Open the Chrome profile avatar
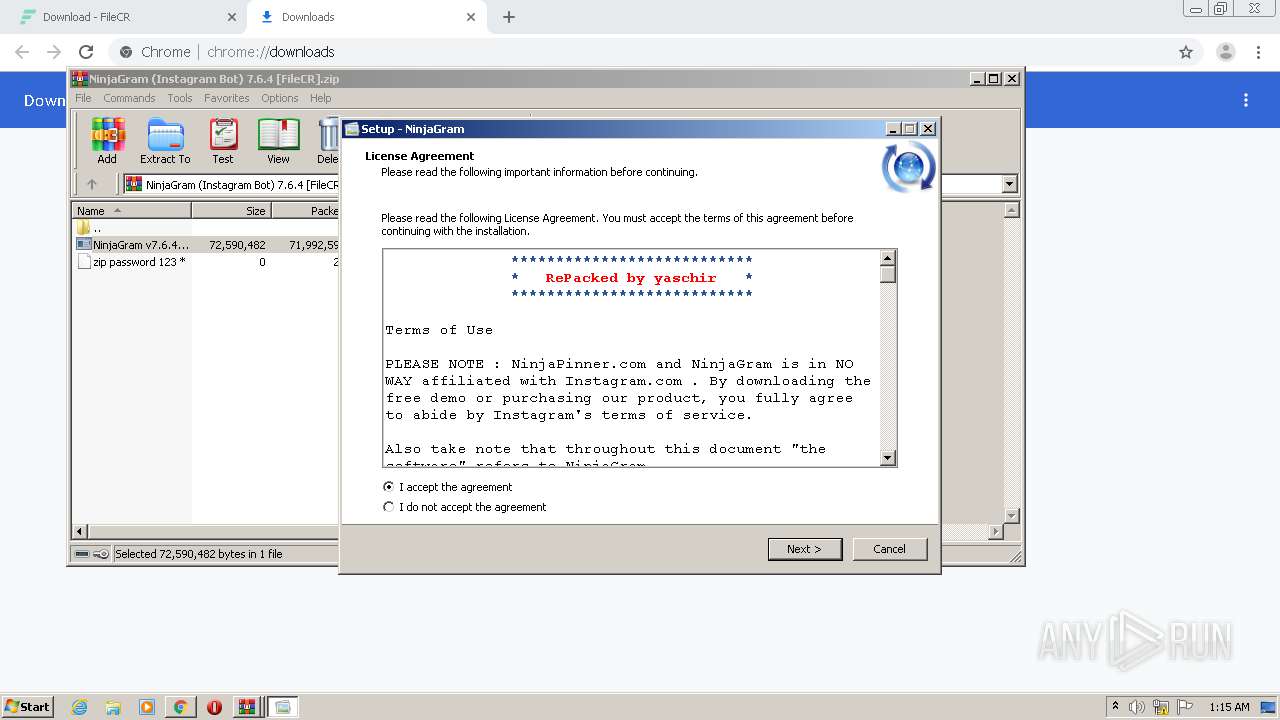Image resolution: width=1280 pixels, height=720 pixels. (x=1225, y=52)
